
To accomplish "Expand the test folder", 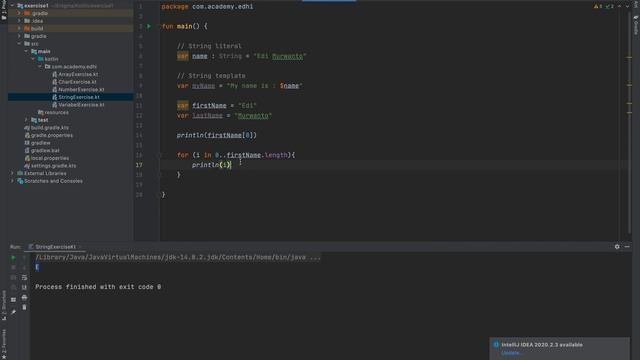I will click(26, 120).
